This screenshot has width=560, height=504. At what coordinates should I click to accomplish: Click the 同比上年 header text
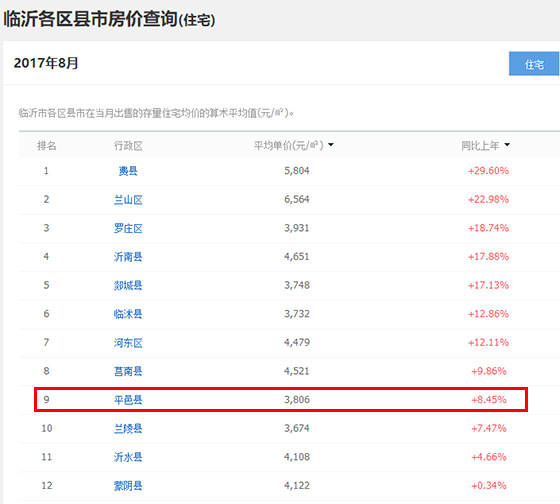click(x=480, y=145)
